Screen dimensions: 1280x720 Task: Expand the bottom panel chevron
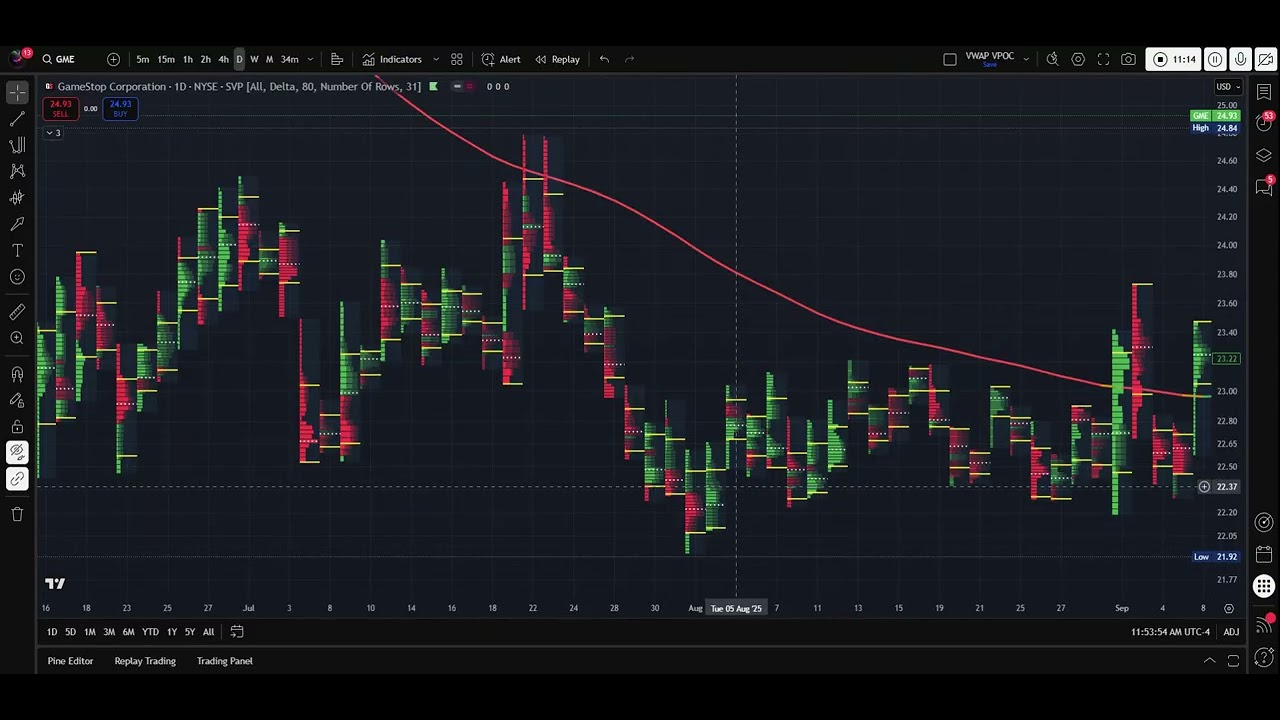[x=1209, y=661]
